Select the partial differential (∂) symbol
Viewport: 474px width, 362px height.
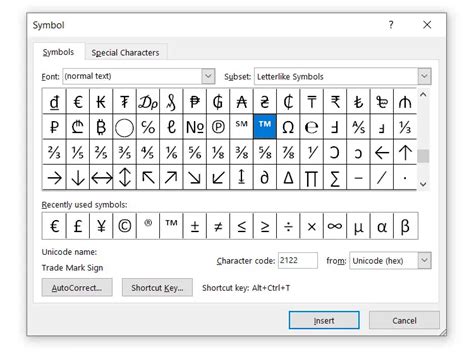click(265, 178)
